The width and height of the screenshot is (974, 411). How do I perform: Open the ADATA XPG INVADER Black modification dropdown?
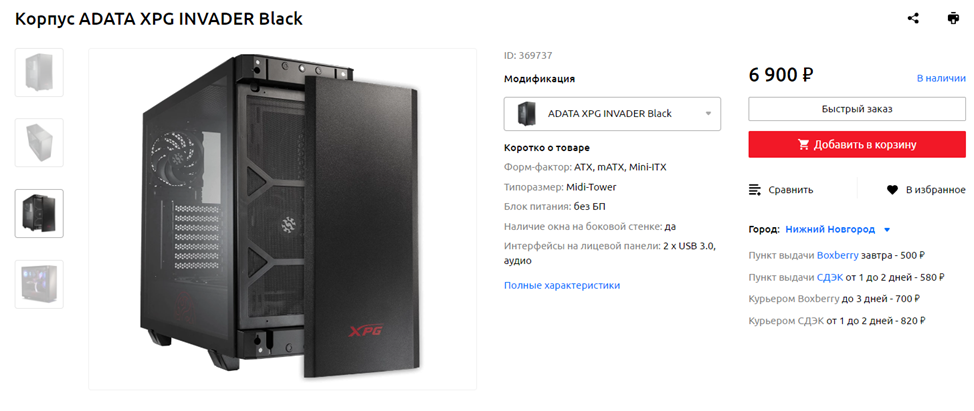coord(612,114)
